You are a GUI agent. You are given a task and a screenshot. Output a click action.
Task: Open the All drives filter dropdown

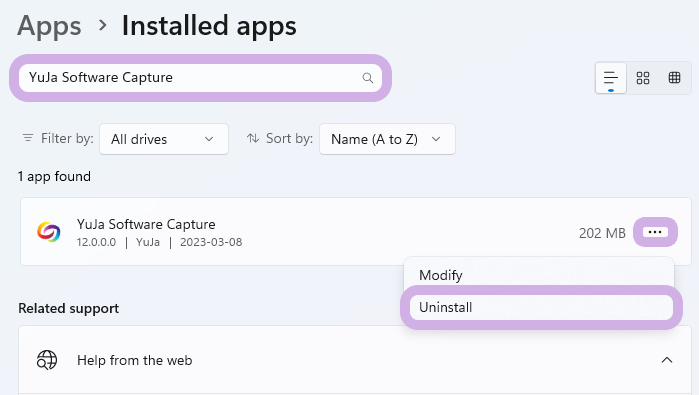click(x=164, y=139)
